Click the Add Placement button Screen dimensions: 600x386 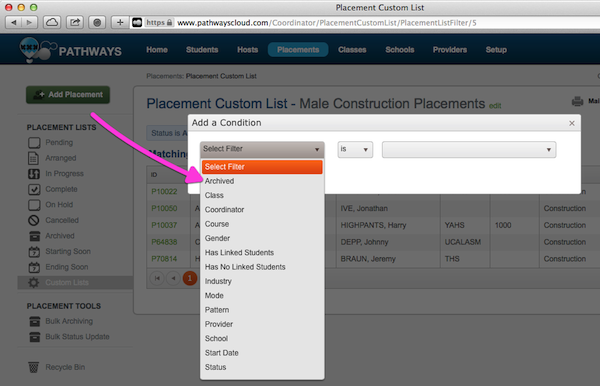[x=68, y=95]
